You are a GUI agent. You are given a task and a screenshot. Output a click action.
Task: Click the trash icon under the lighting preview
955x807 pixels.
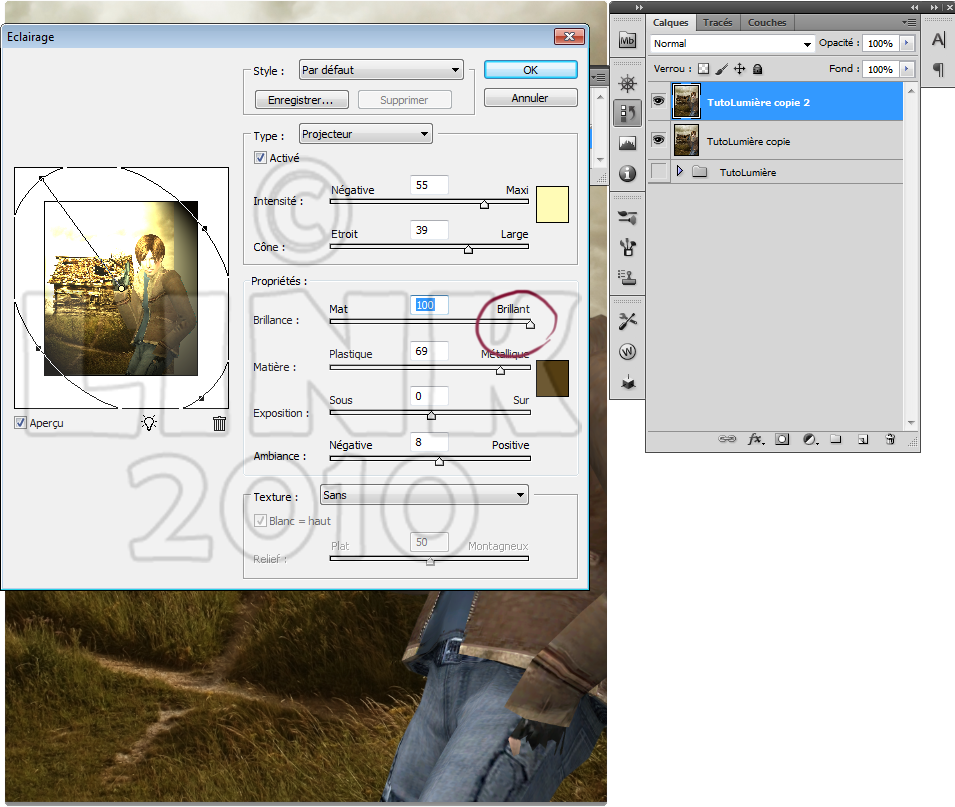pyautogui.click(x=220, y=423)
